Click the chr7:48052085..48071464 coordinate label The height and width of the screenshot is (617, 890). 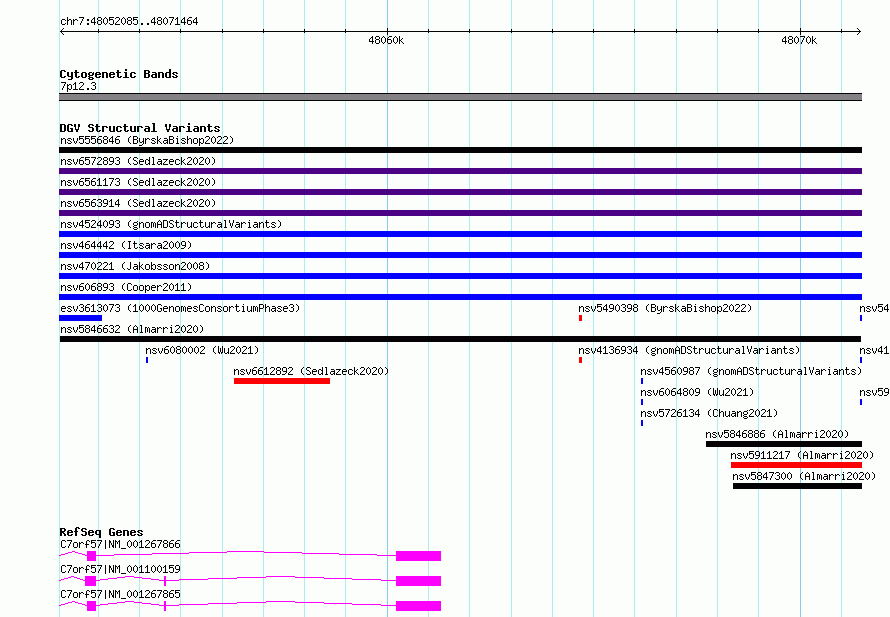(129, 21)
